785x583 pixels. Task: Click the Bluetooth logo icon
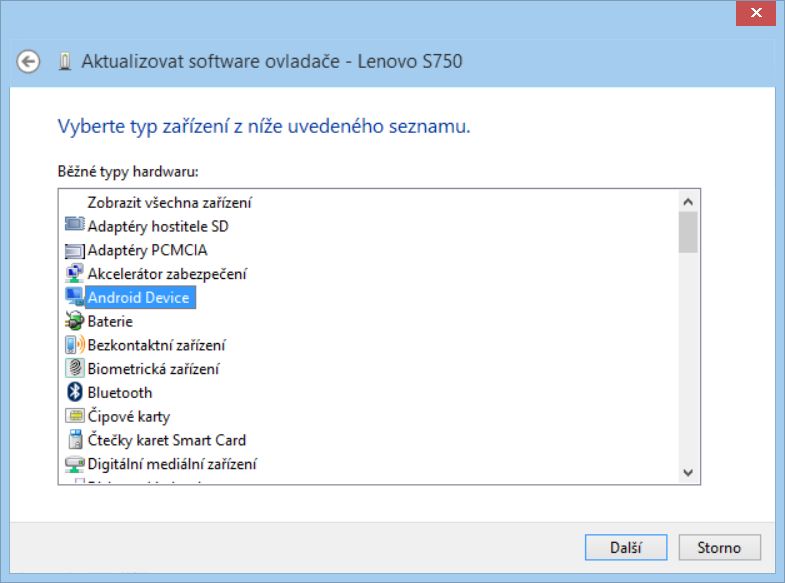coord(75,392)
